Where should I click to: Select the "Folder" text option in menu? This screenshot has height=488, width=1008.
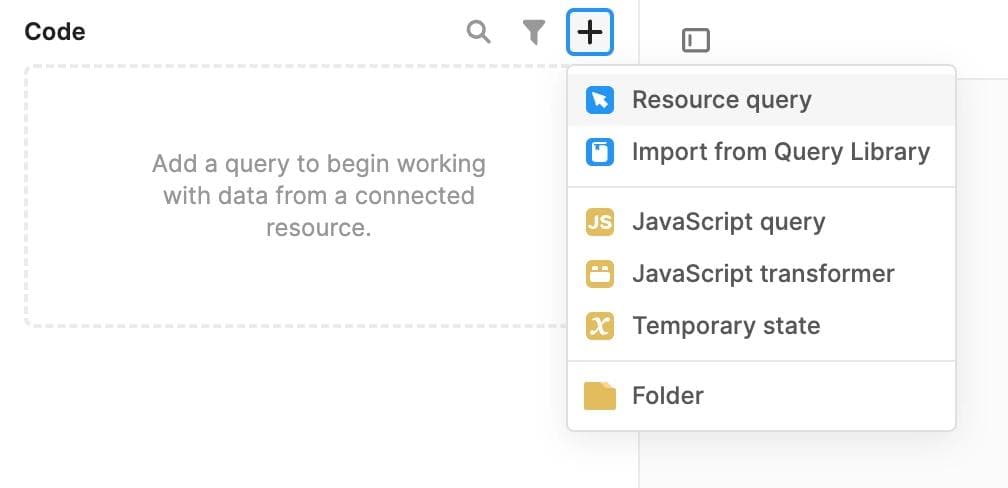(x=667, y=396)
